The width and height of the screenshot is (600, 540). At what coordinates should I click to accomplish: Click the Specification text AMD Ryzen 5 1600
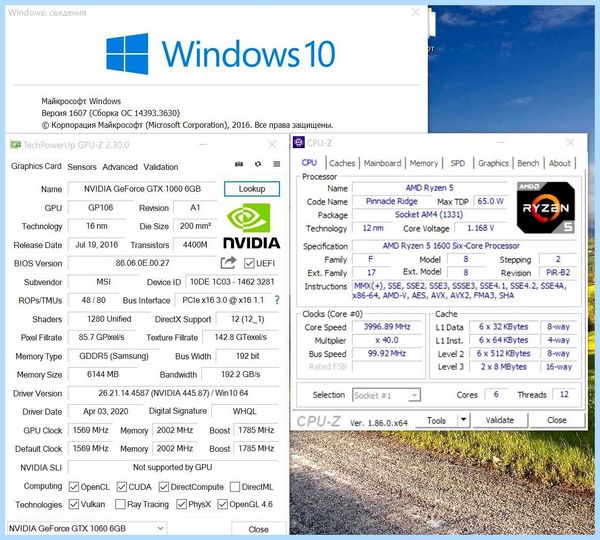point(451,246)
